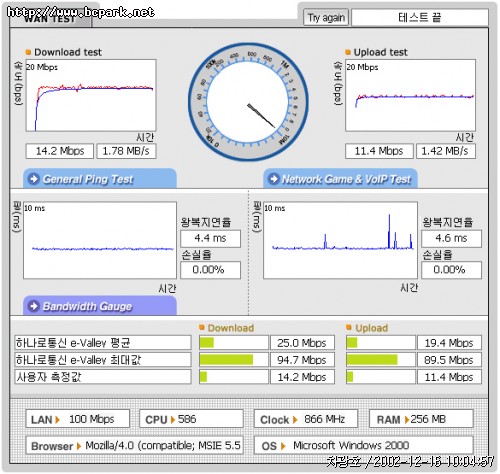Viewport: 500px width, 474px height.
Task: Click the e-Valley 평균 upload green bar
Action: click(352, 343)
